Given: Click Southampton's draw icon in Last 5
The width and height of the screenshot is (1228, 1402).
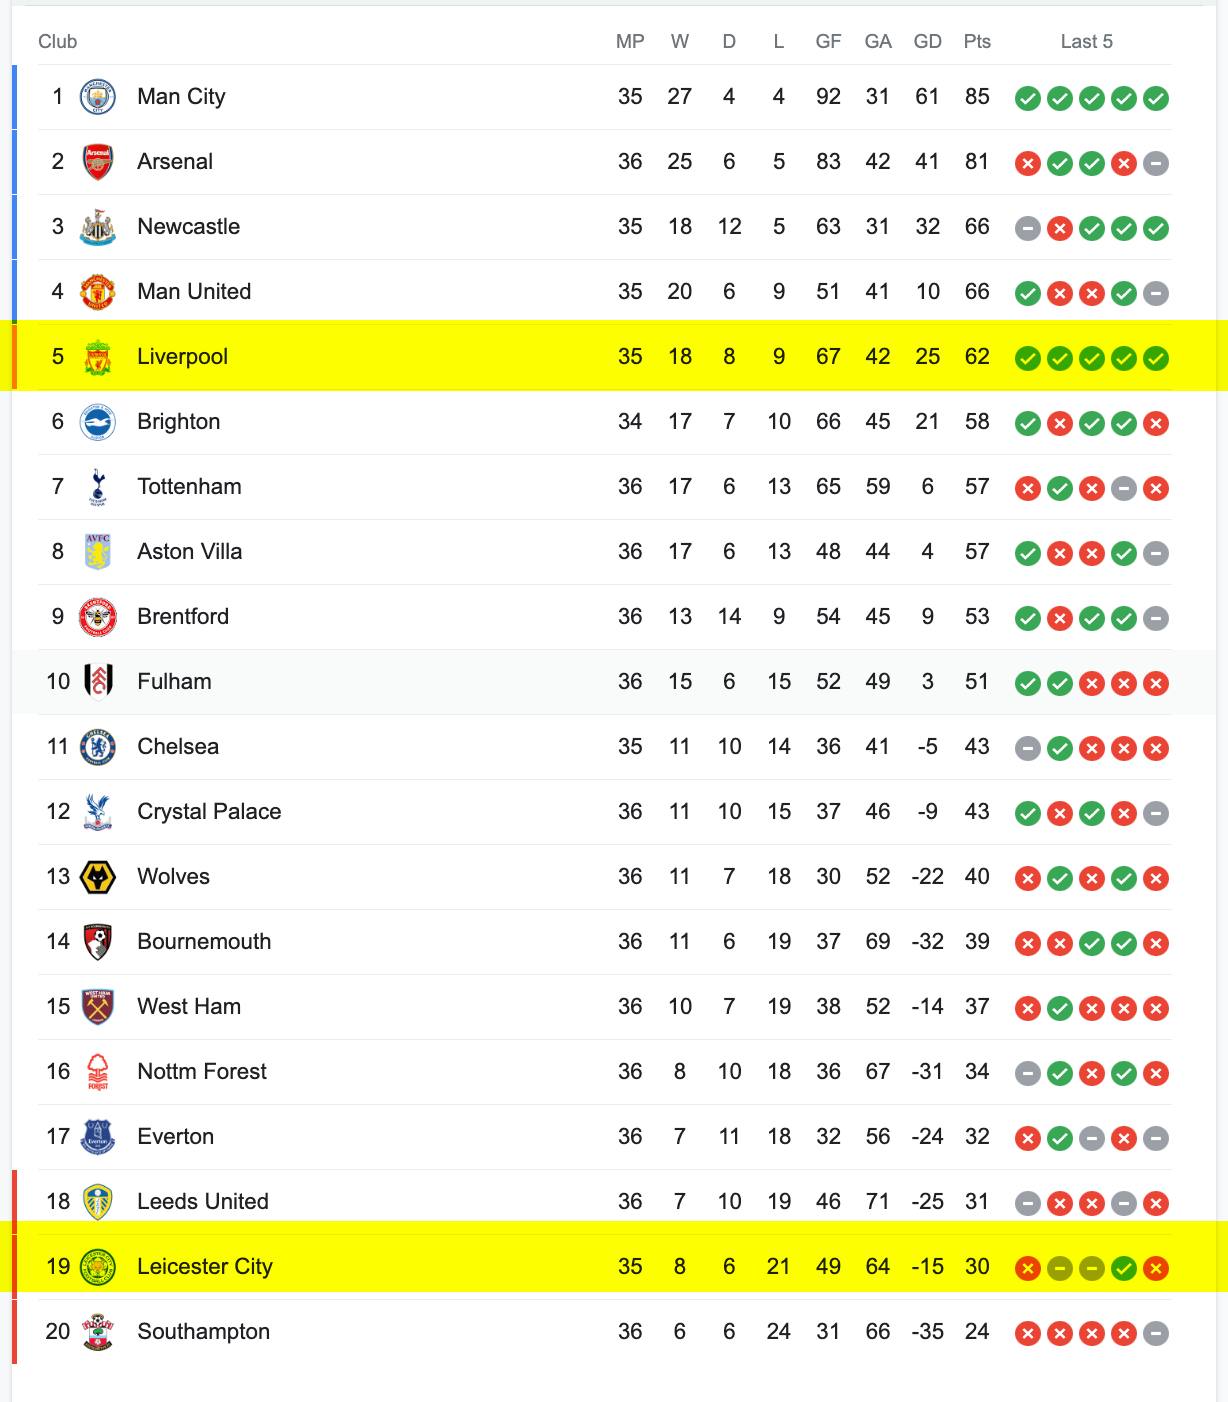Looking at the screenshot, I should pos(1156,1333).
